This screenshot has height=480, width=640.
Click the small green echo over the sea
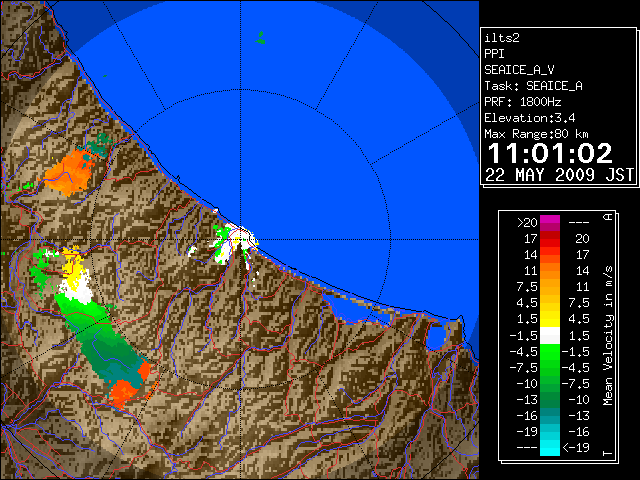pos(260,38)
